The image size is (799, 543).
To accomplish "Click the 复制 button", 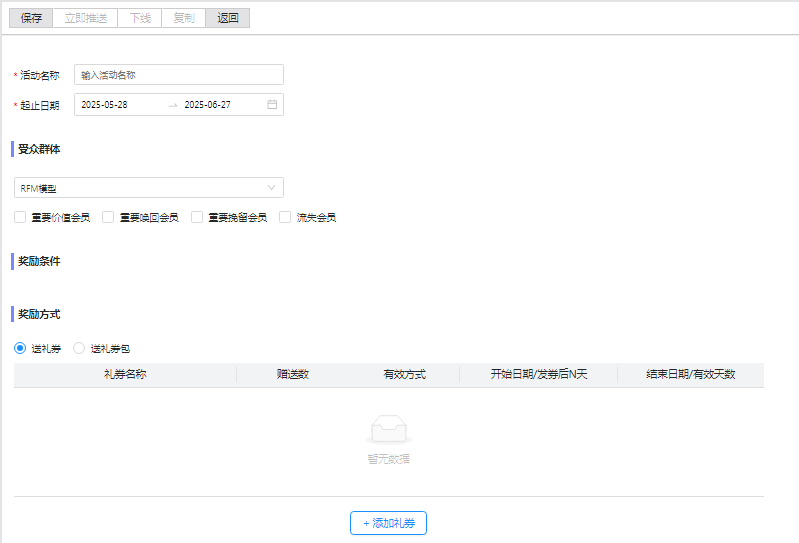I will click(184, 18).
